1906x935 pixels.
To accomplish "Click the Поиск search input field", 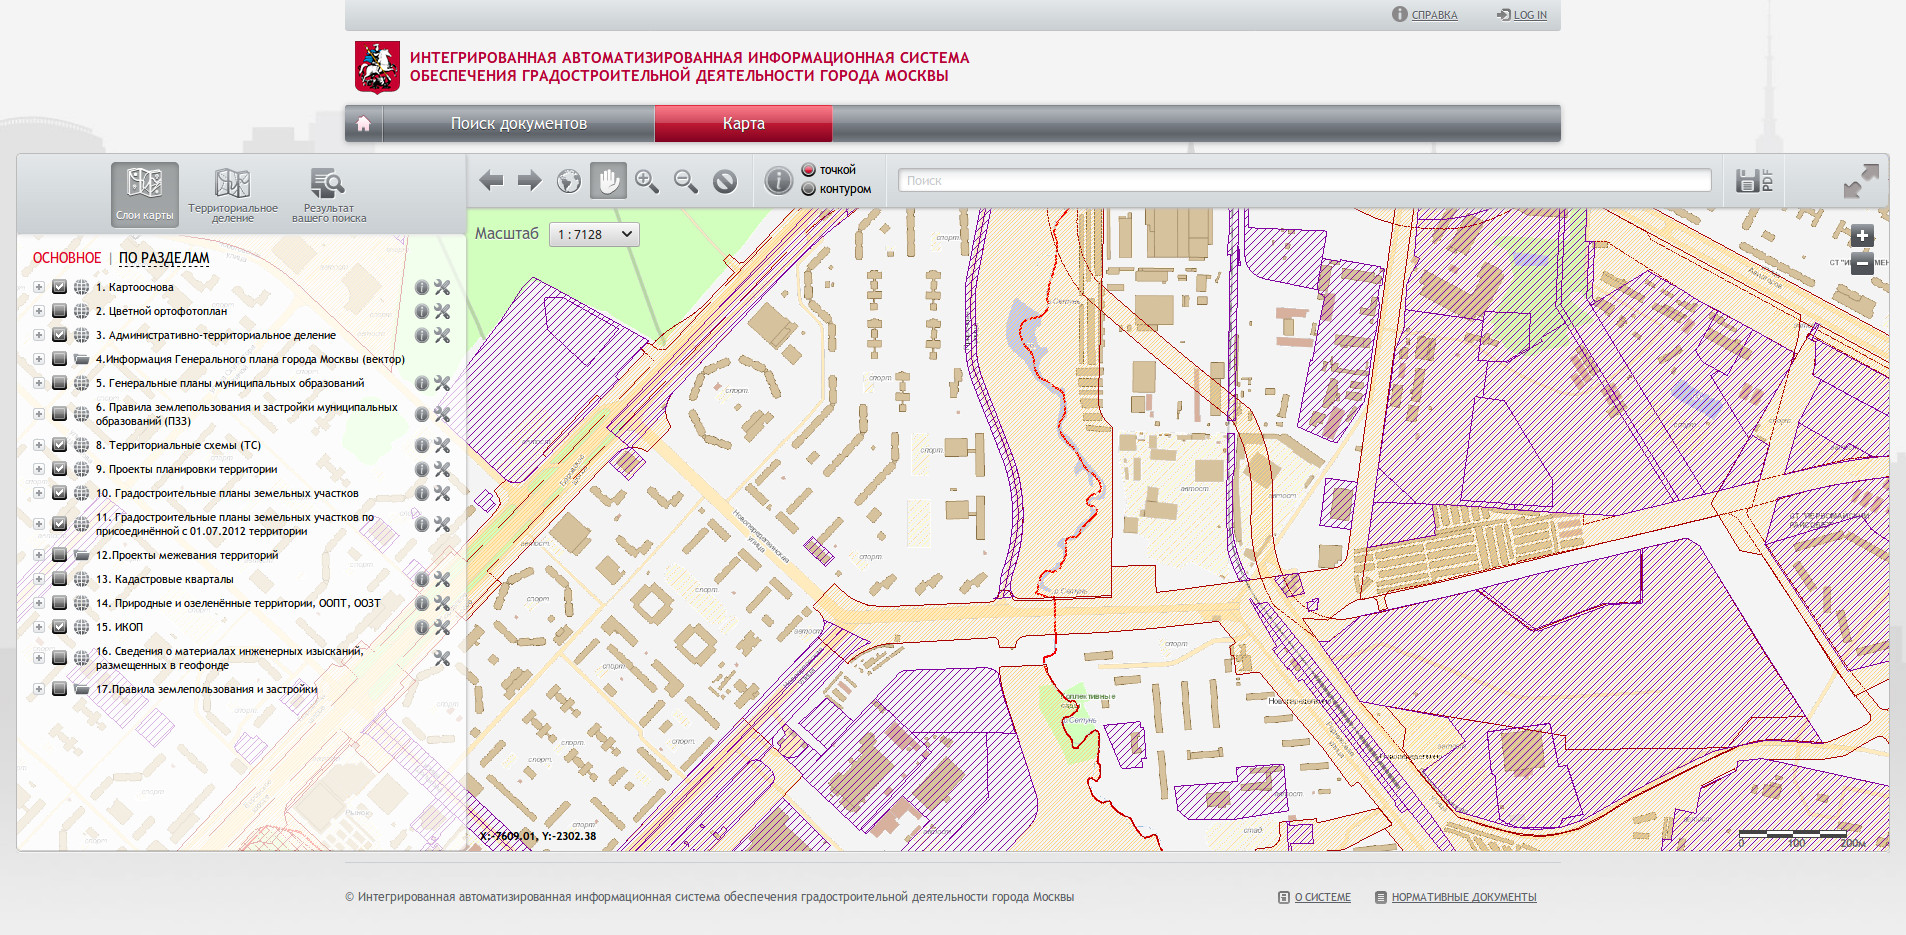I will pos(1304,181).
